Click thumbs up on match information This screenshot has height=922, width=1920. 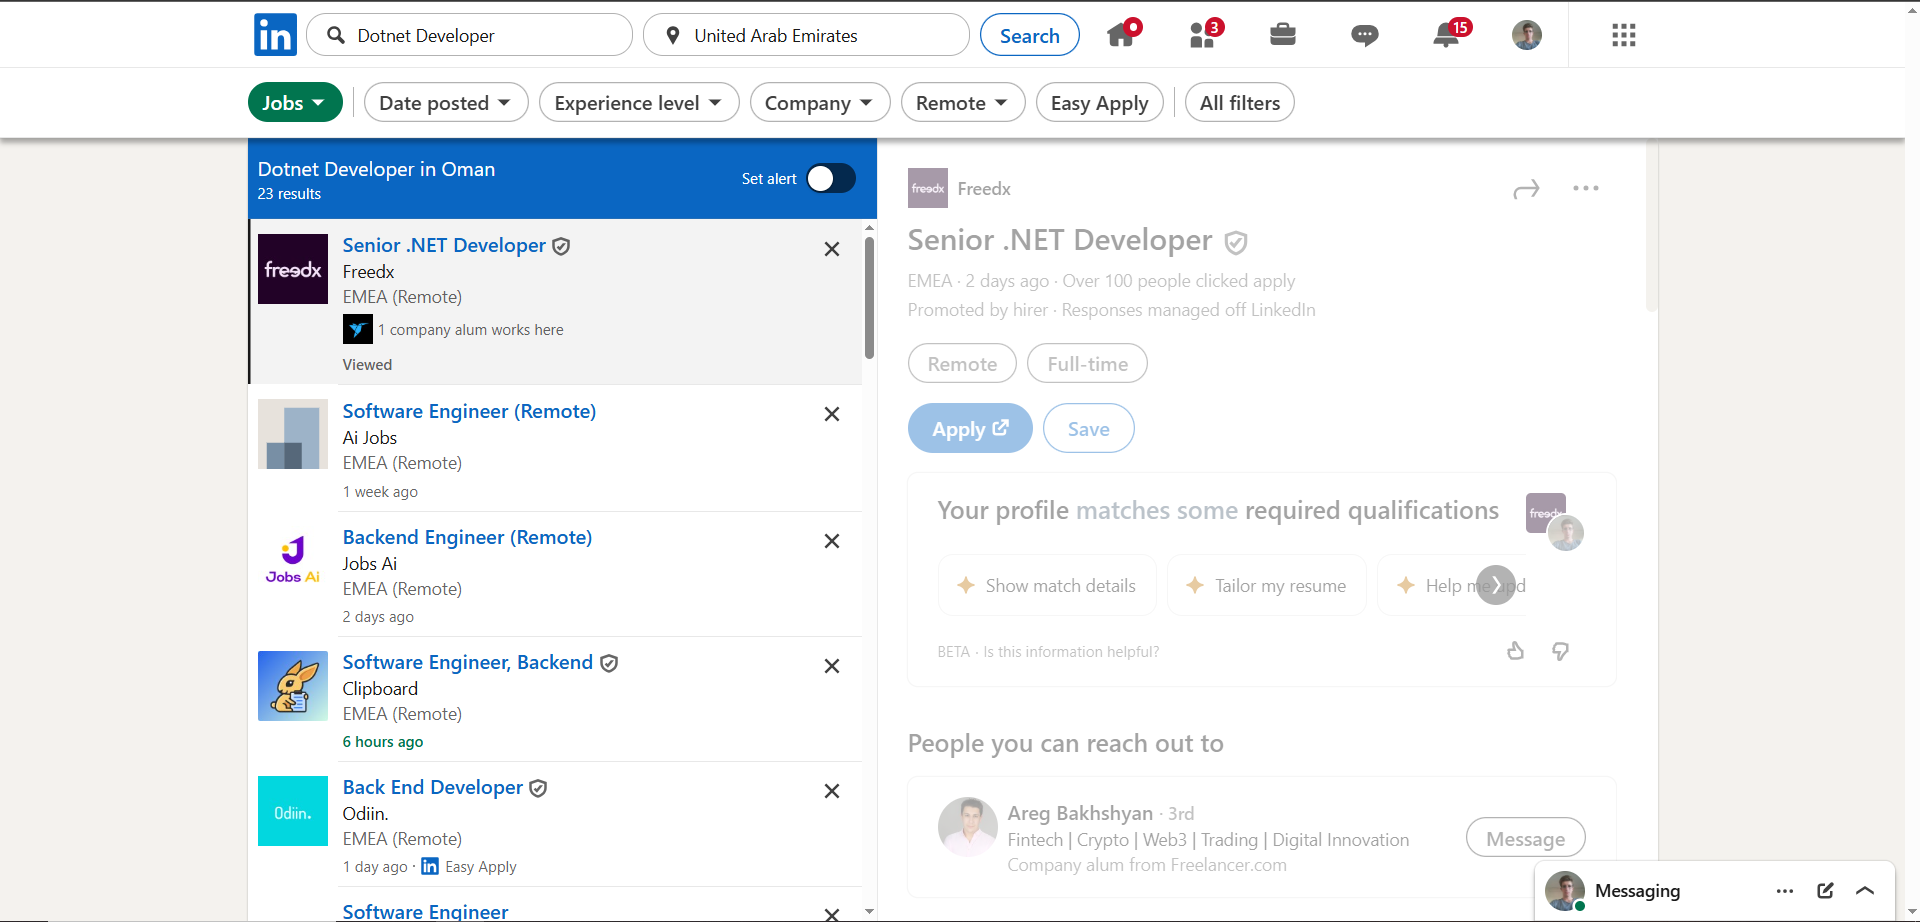pyautogui.click(x=1515, y=652)
